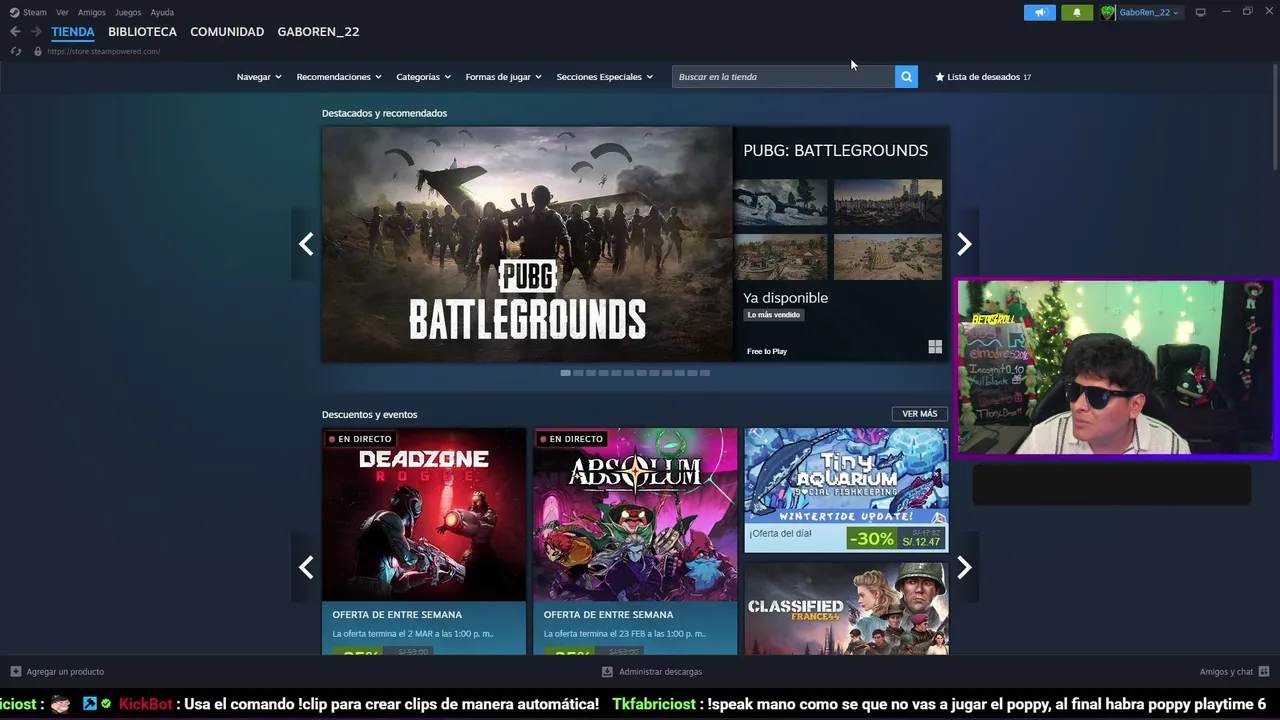Expand the Secciones Especiales dropdown
This screenshot has height=720, width=1280.
(x=605, y=77)
